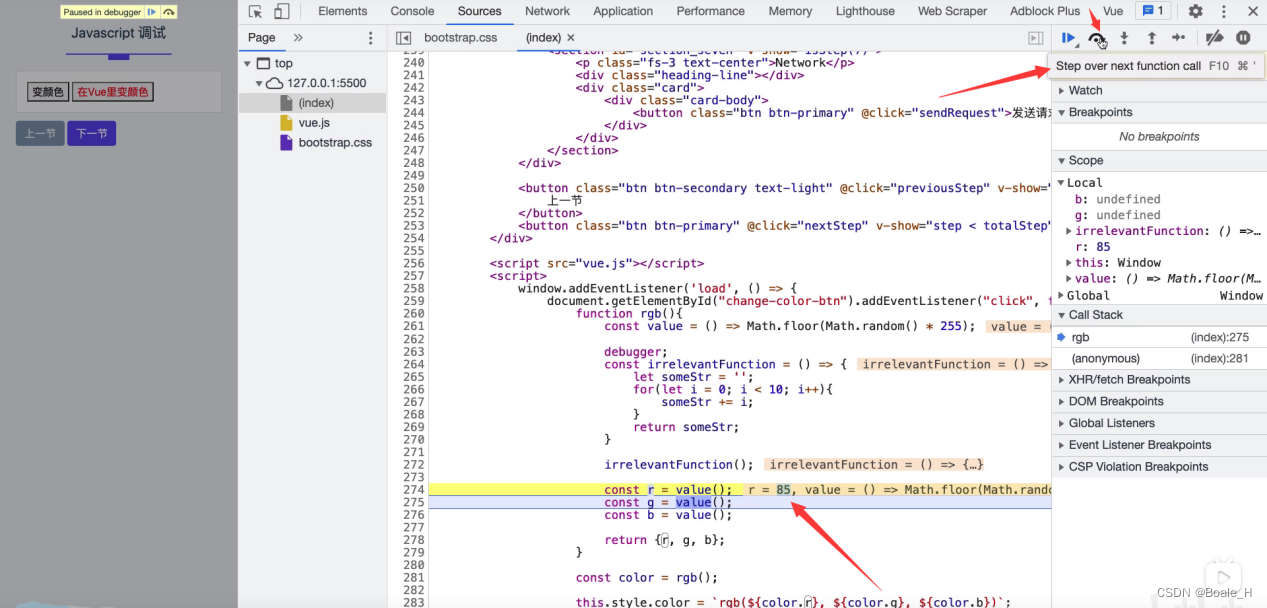The height and width of the screenshot is (608, 1267).
Task: Open the Lighthouse tab
Action: [x=865, y=11]
